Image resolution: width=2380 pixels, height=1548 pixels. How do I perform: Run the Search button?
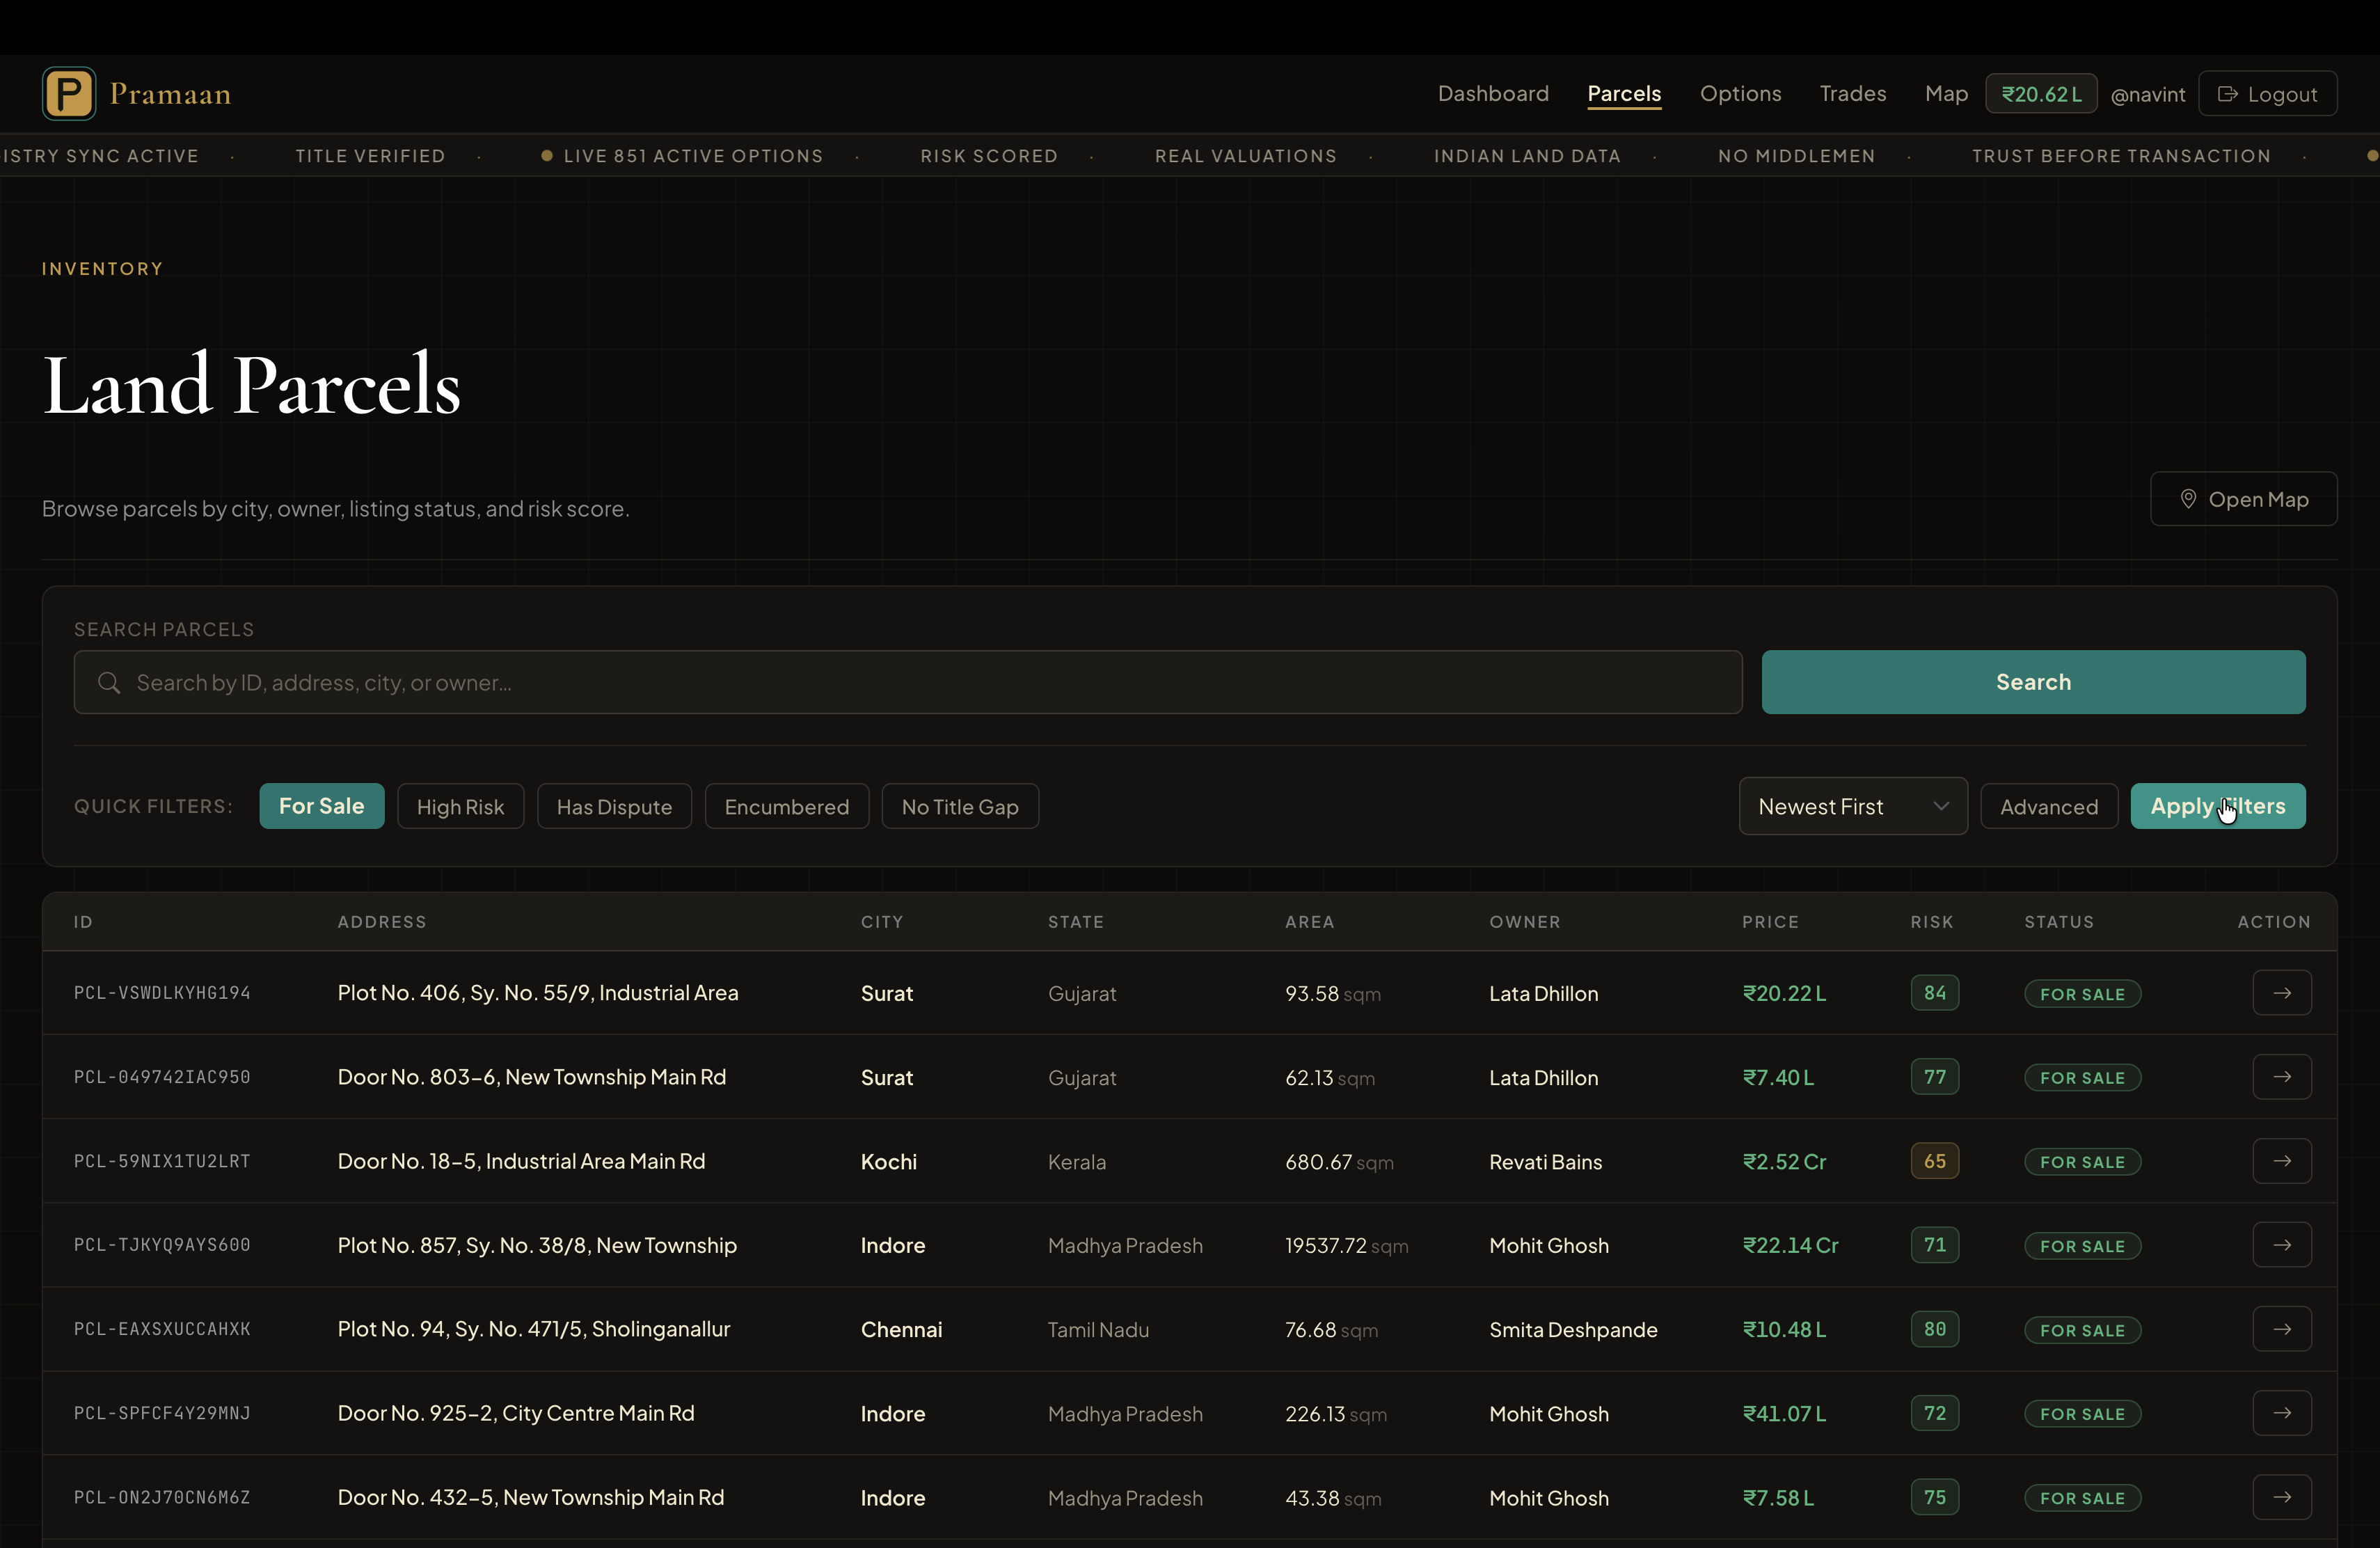point(2033,683)
